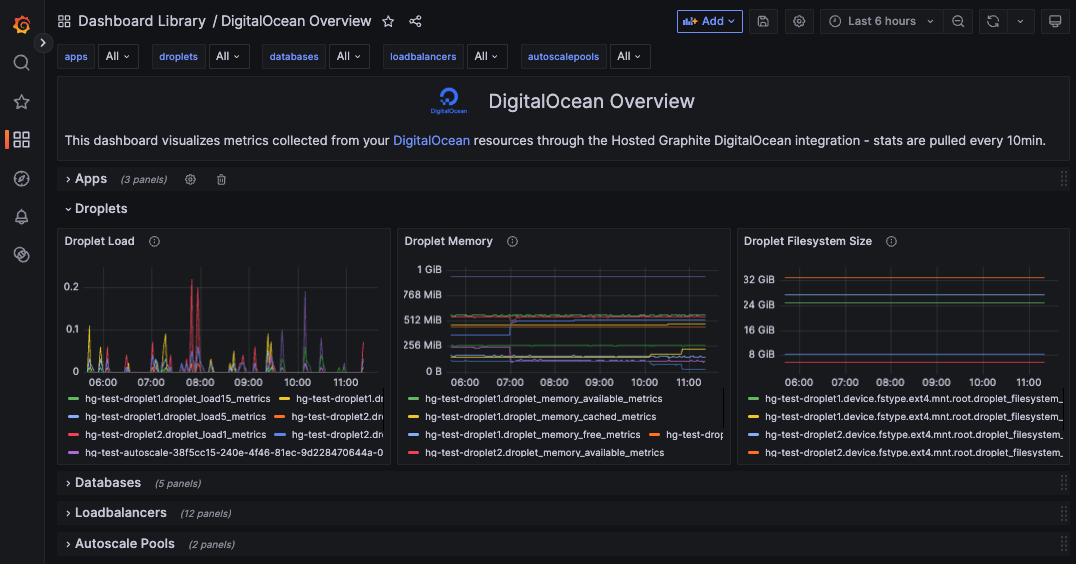1076x564 pixels.
Task: Toggle hg-test-droplet1.droplet_memory_available_metrics legend series
Action: click(x=543, y=399)
